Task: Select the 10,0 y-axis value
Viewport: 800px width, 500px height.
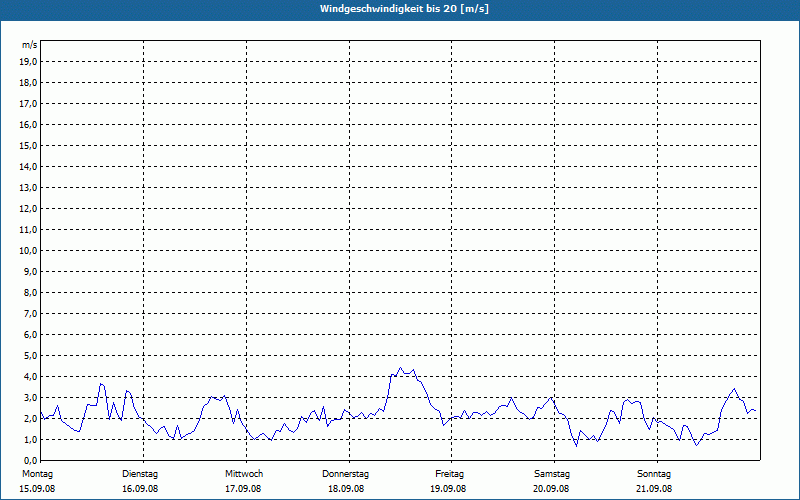Action: [x=29, y=251]
